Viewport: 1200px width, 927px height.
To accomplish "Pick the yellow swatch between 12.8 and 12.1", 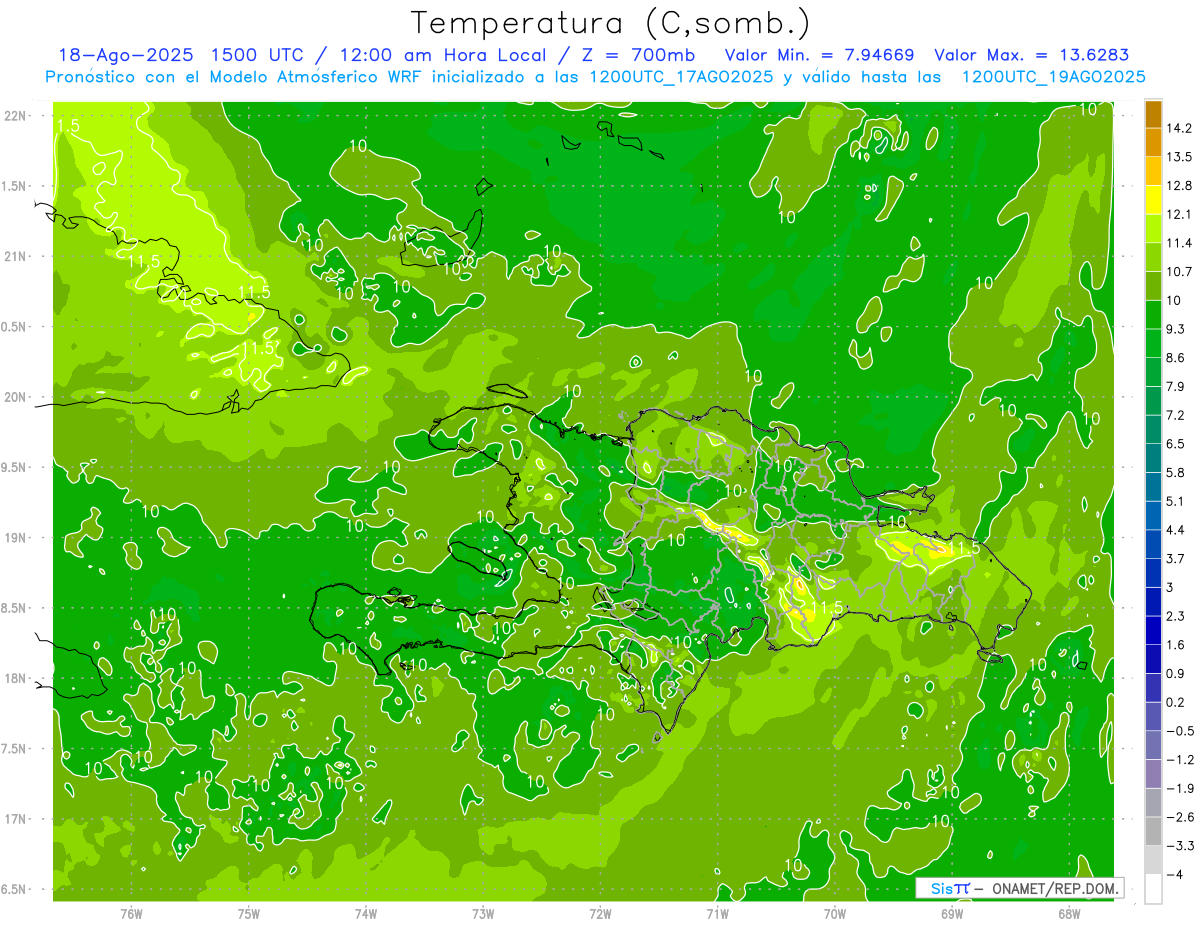I will [1153, 199].
